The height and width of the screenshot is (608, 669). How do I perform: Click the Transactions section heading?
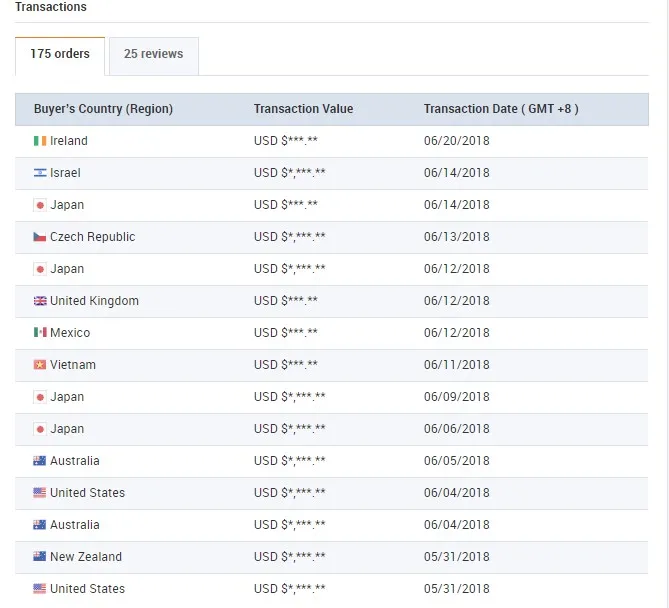tap(51, 7)
